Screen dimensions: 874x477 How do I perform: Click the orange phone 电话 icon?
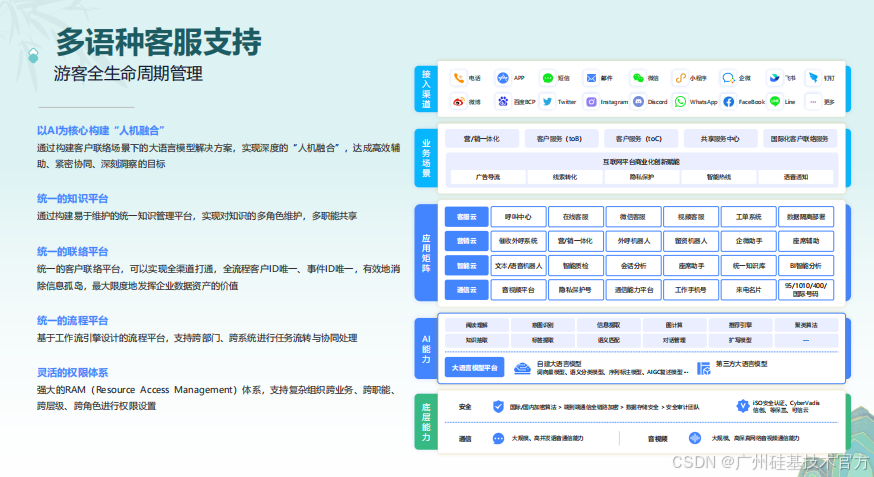coord(458,78)
